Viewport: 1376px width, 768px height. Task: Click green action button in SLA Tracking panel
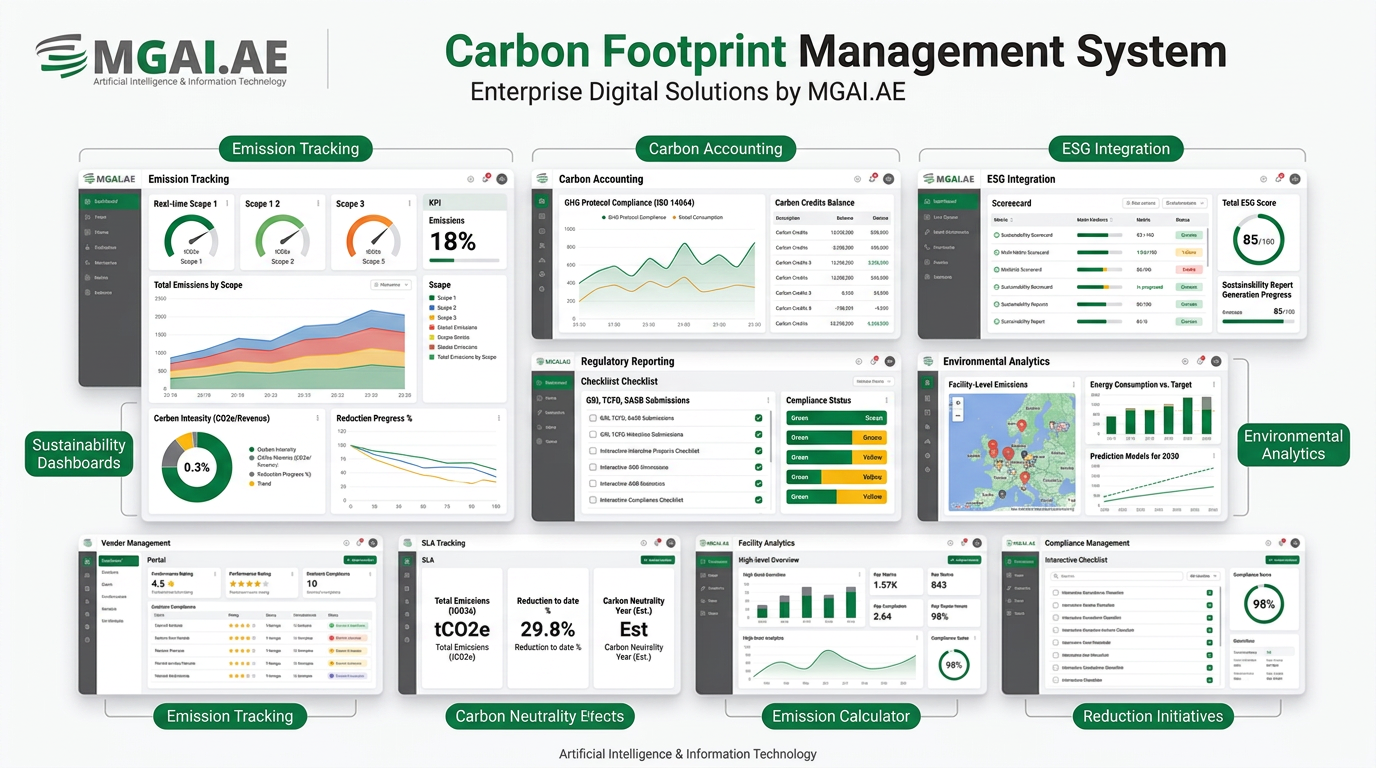point(658,560)
